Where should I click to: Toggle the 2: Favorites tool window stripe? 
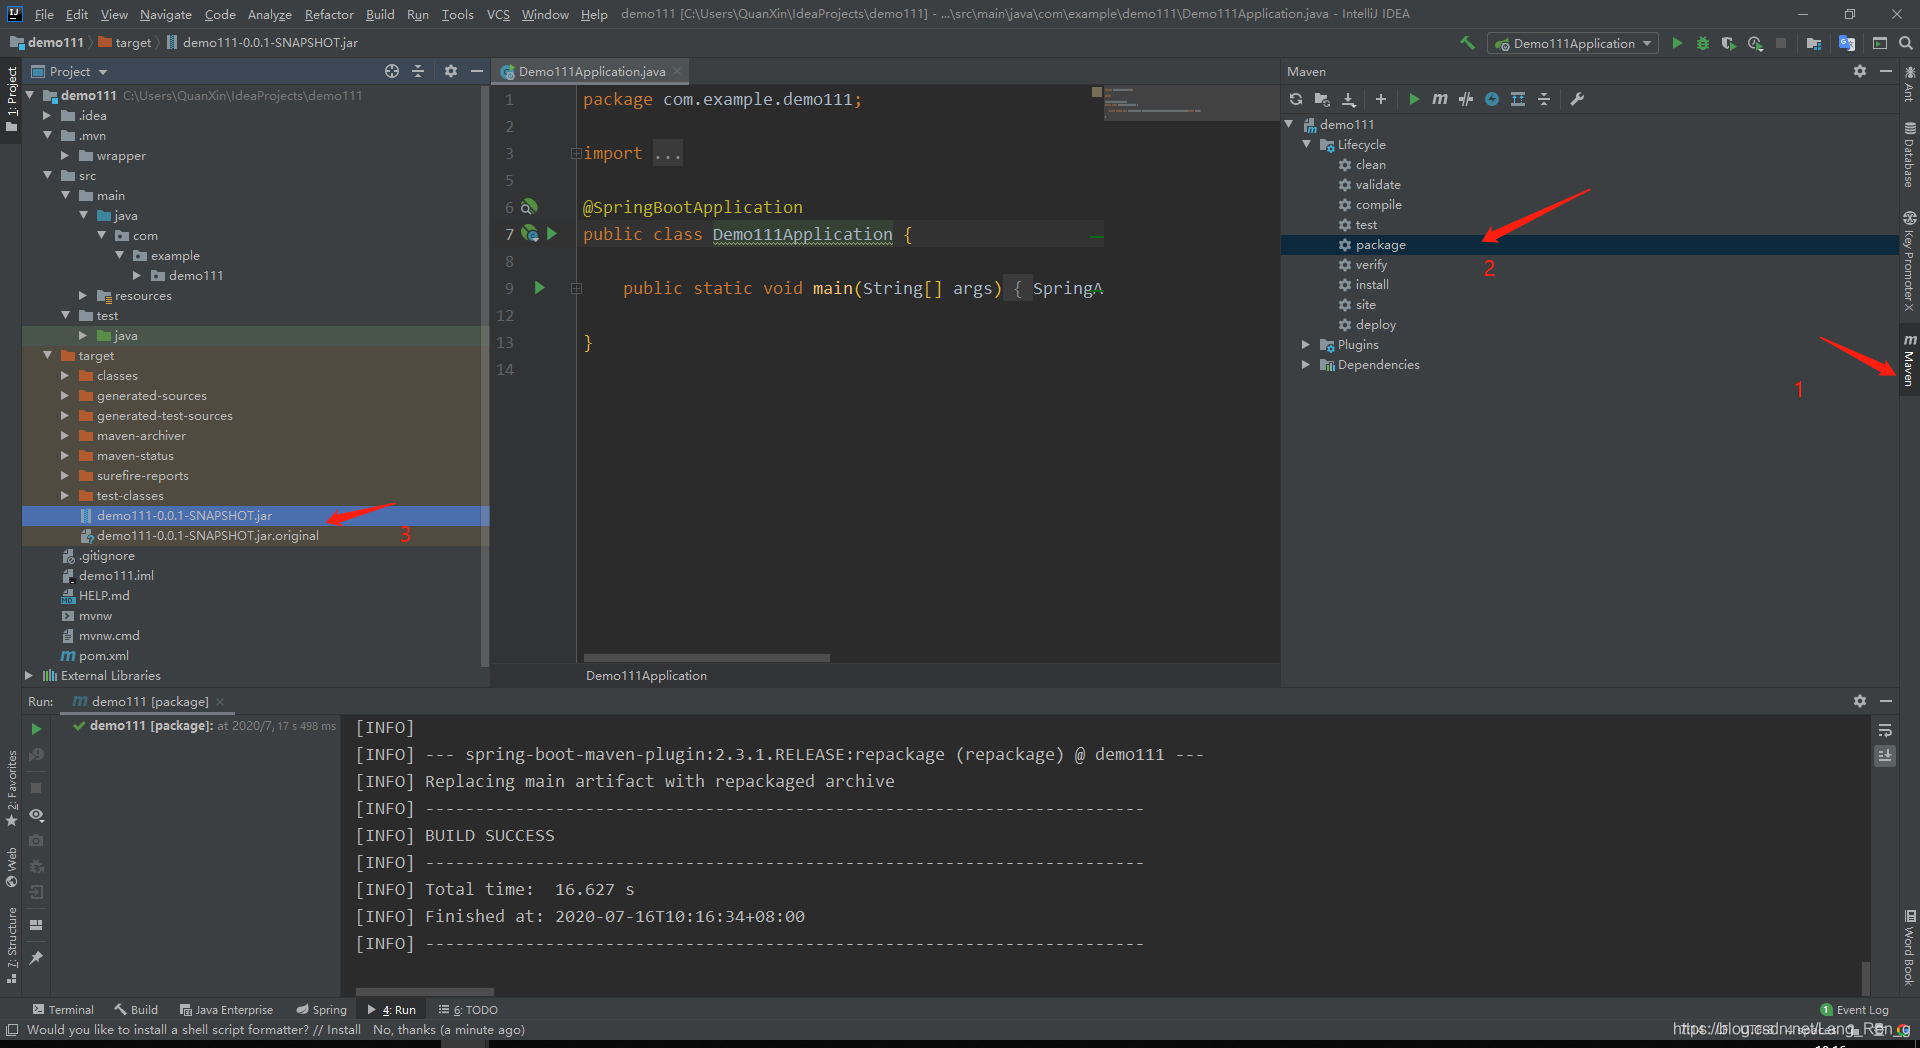coord(11,790)
